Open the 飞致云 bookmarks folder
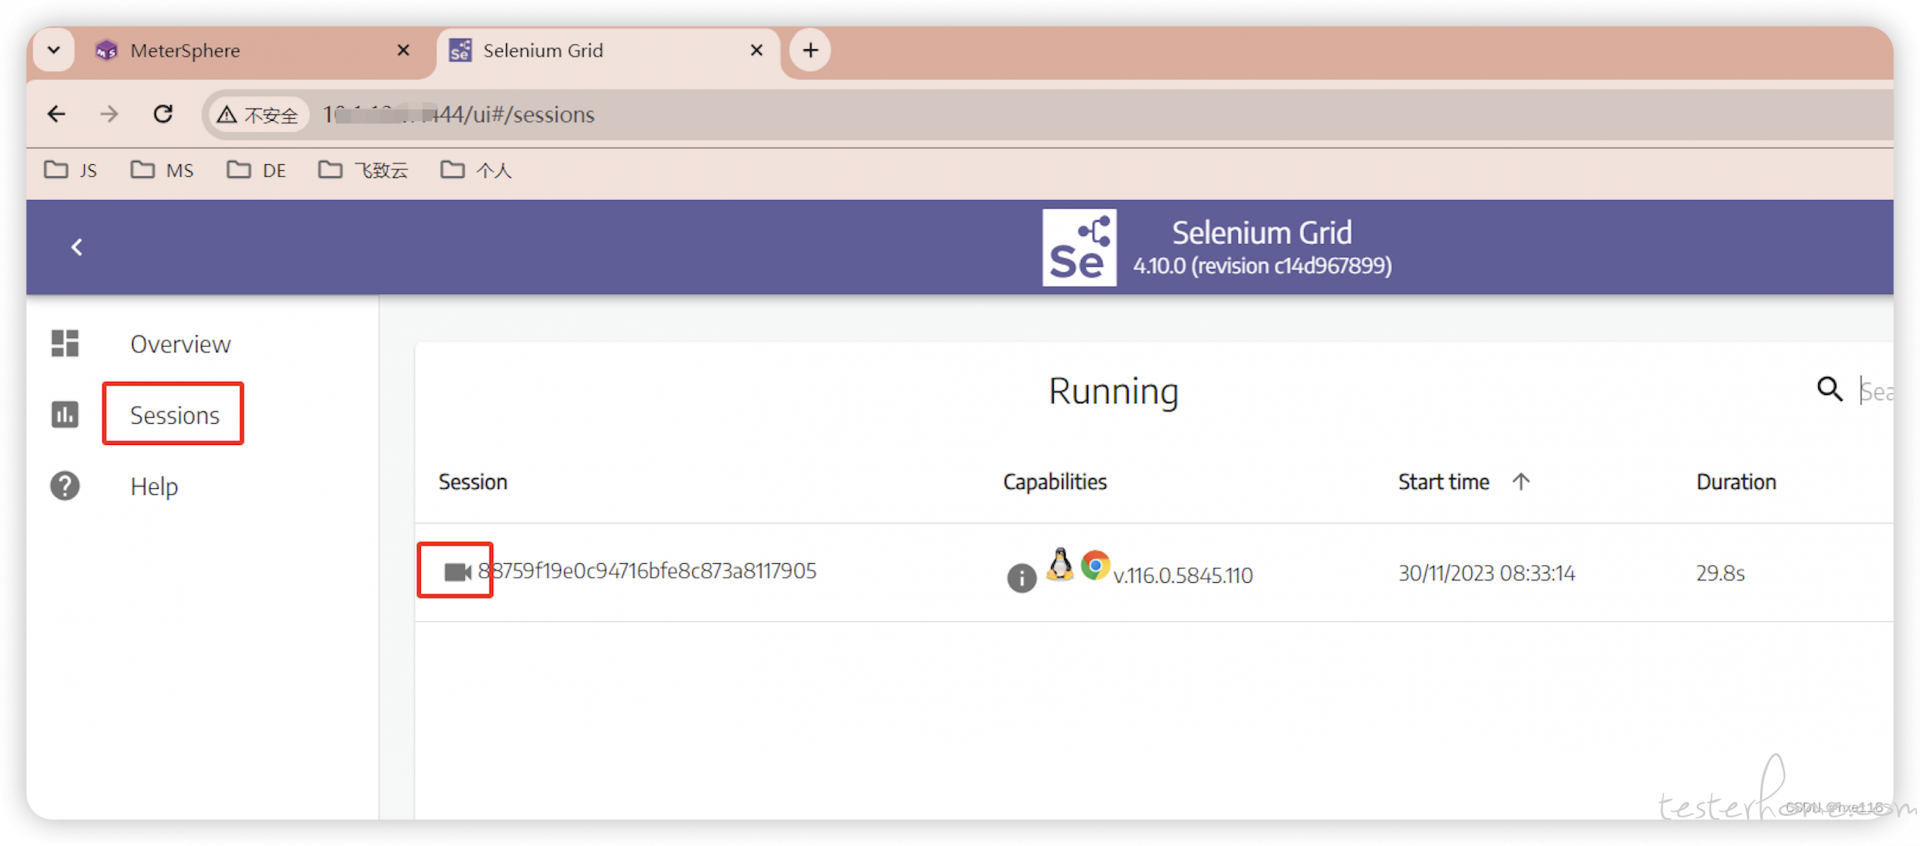This screenshot has height=846, width=1920. [363, 170]
